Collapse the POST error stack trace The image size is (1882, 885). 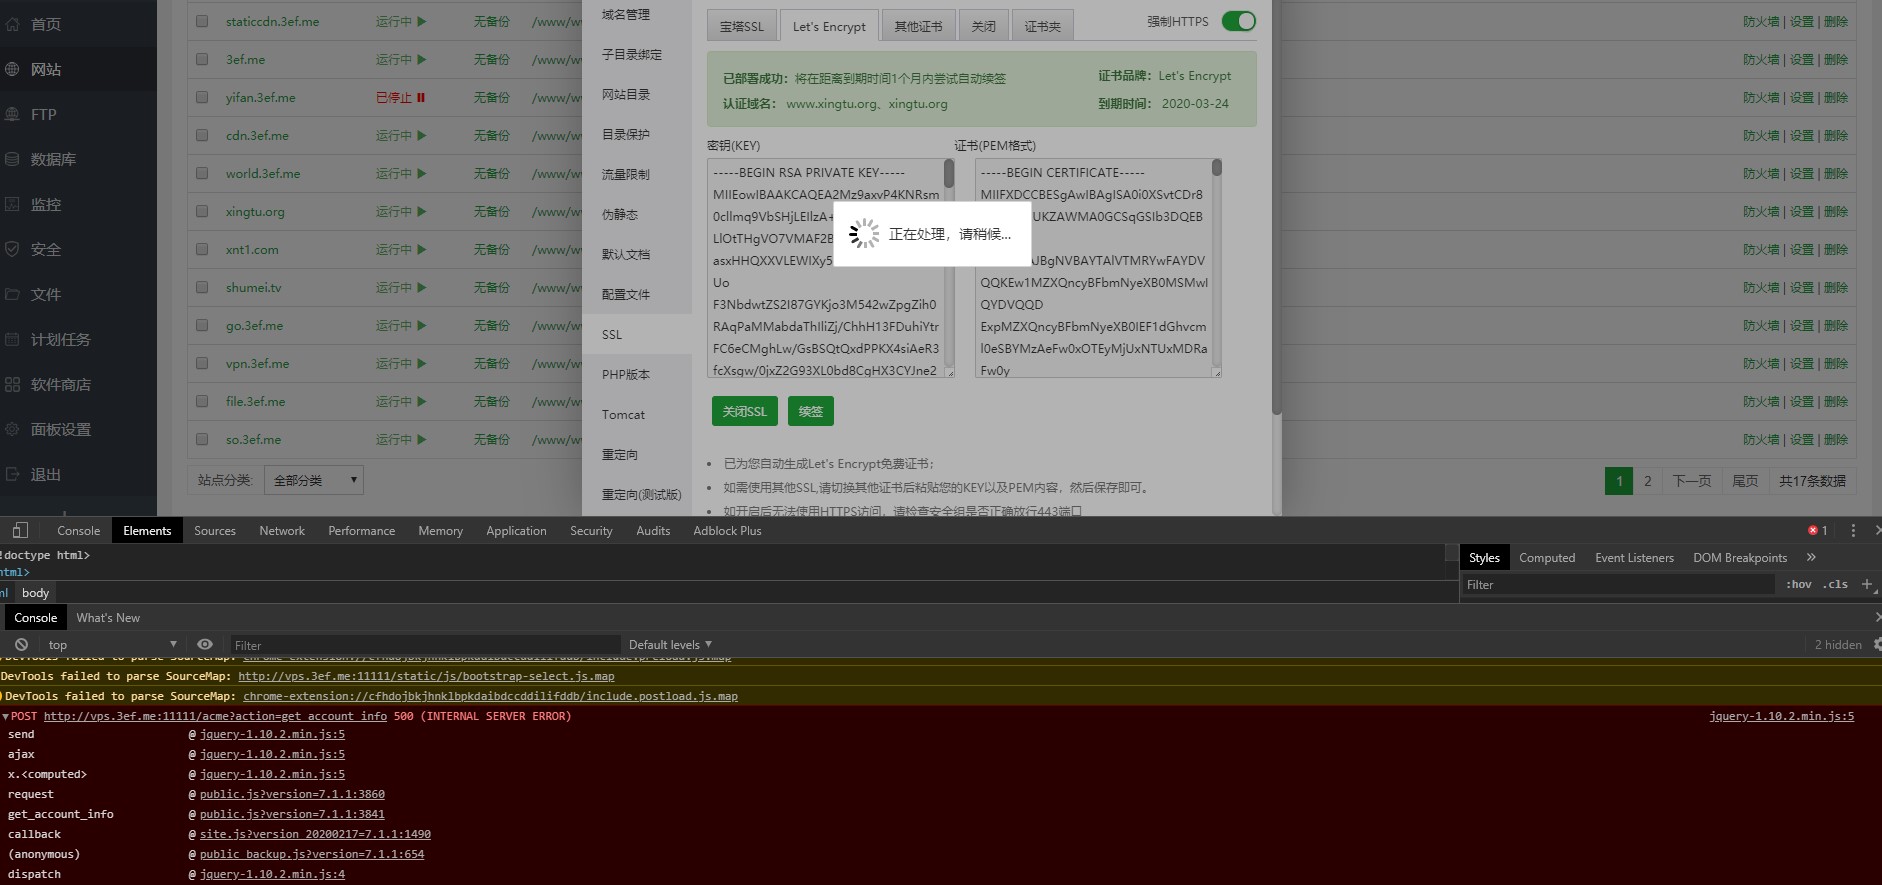pyautogui.click(x=5, y=716)
